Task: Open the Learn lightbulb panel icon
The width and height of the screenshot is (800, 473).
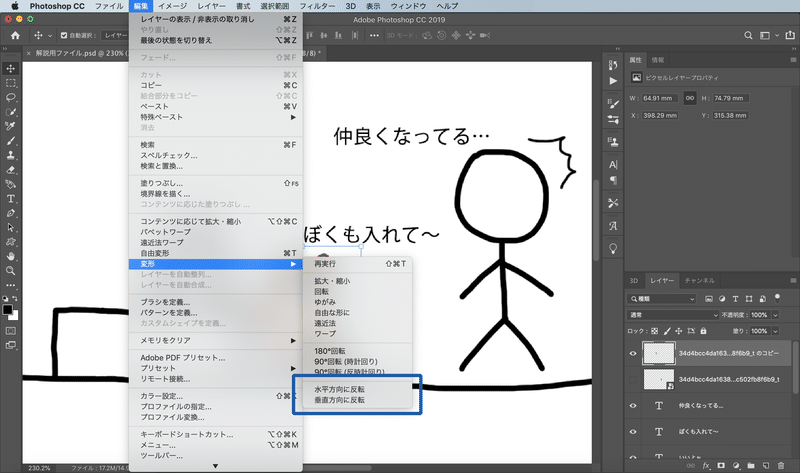Action: click(x=613, y=248)
